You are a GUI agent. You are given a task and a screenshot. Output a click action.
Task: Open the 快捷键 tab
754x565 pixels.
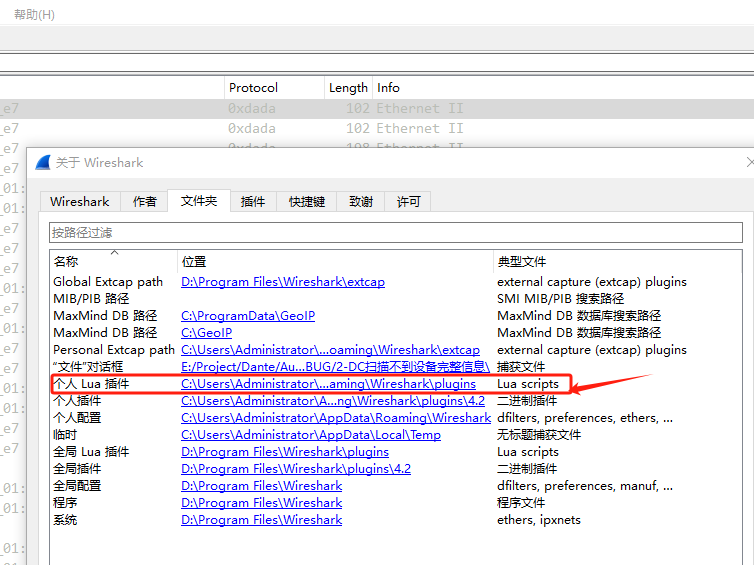pos(307,201)
